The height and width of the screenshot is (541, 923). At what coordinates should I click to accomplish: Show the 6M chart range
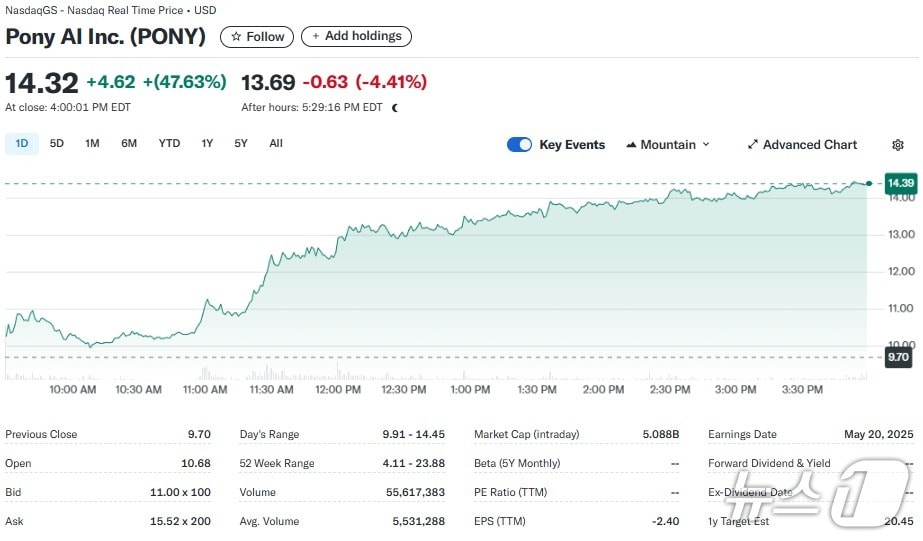129,143
